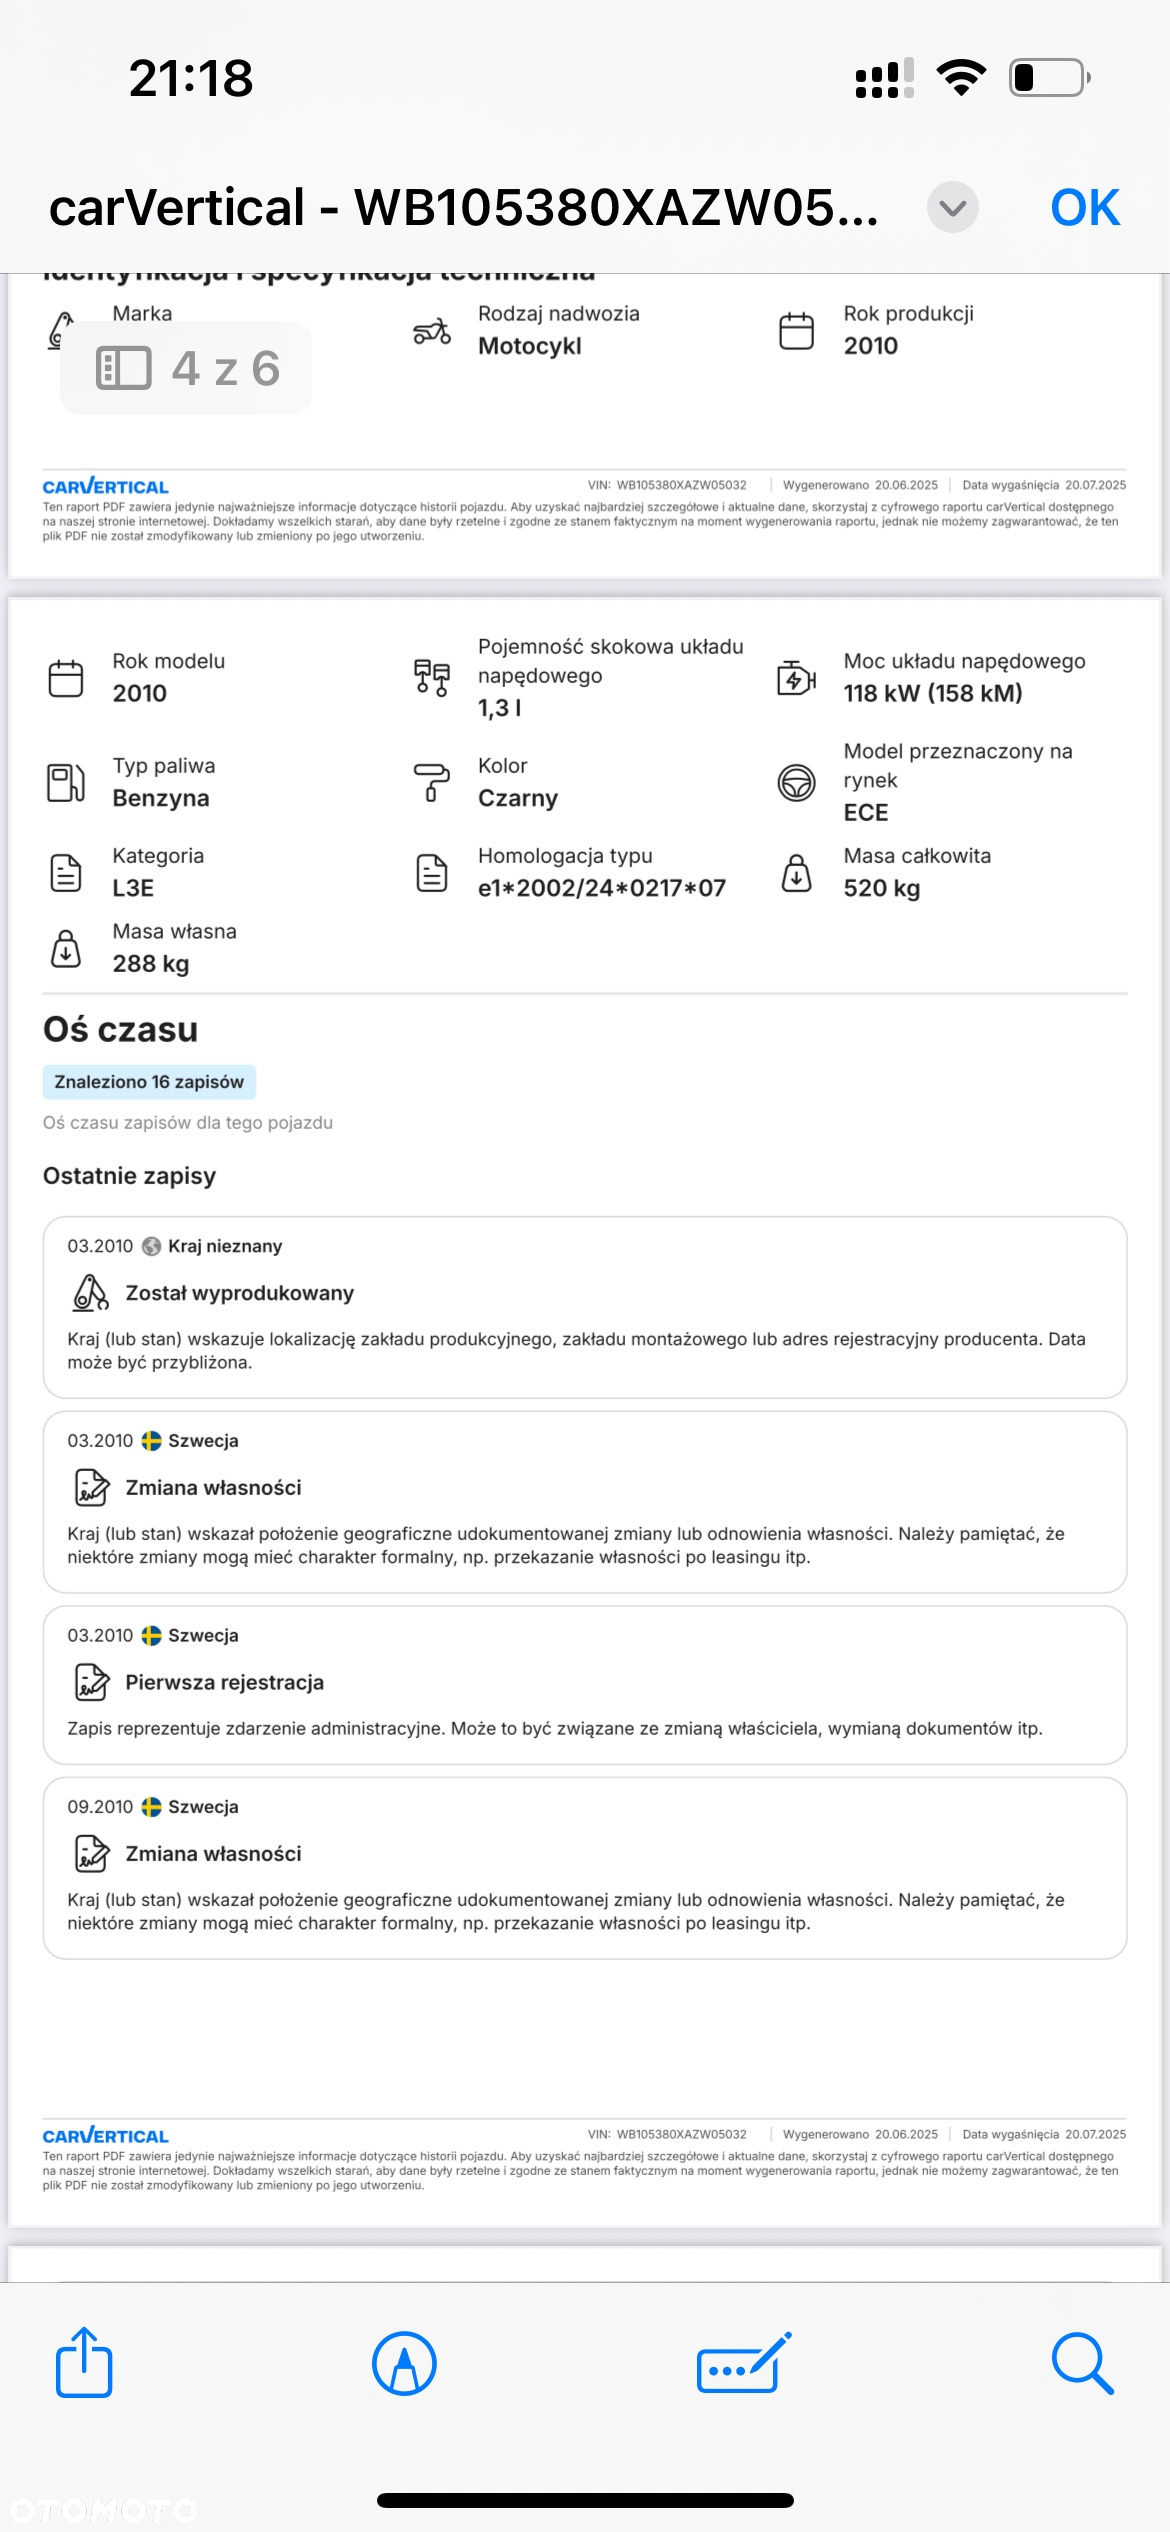The image size is (1170, 2532).
Task: Tap the engine power icon
Action: coord(797,678)
